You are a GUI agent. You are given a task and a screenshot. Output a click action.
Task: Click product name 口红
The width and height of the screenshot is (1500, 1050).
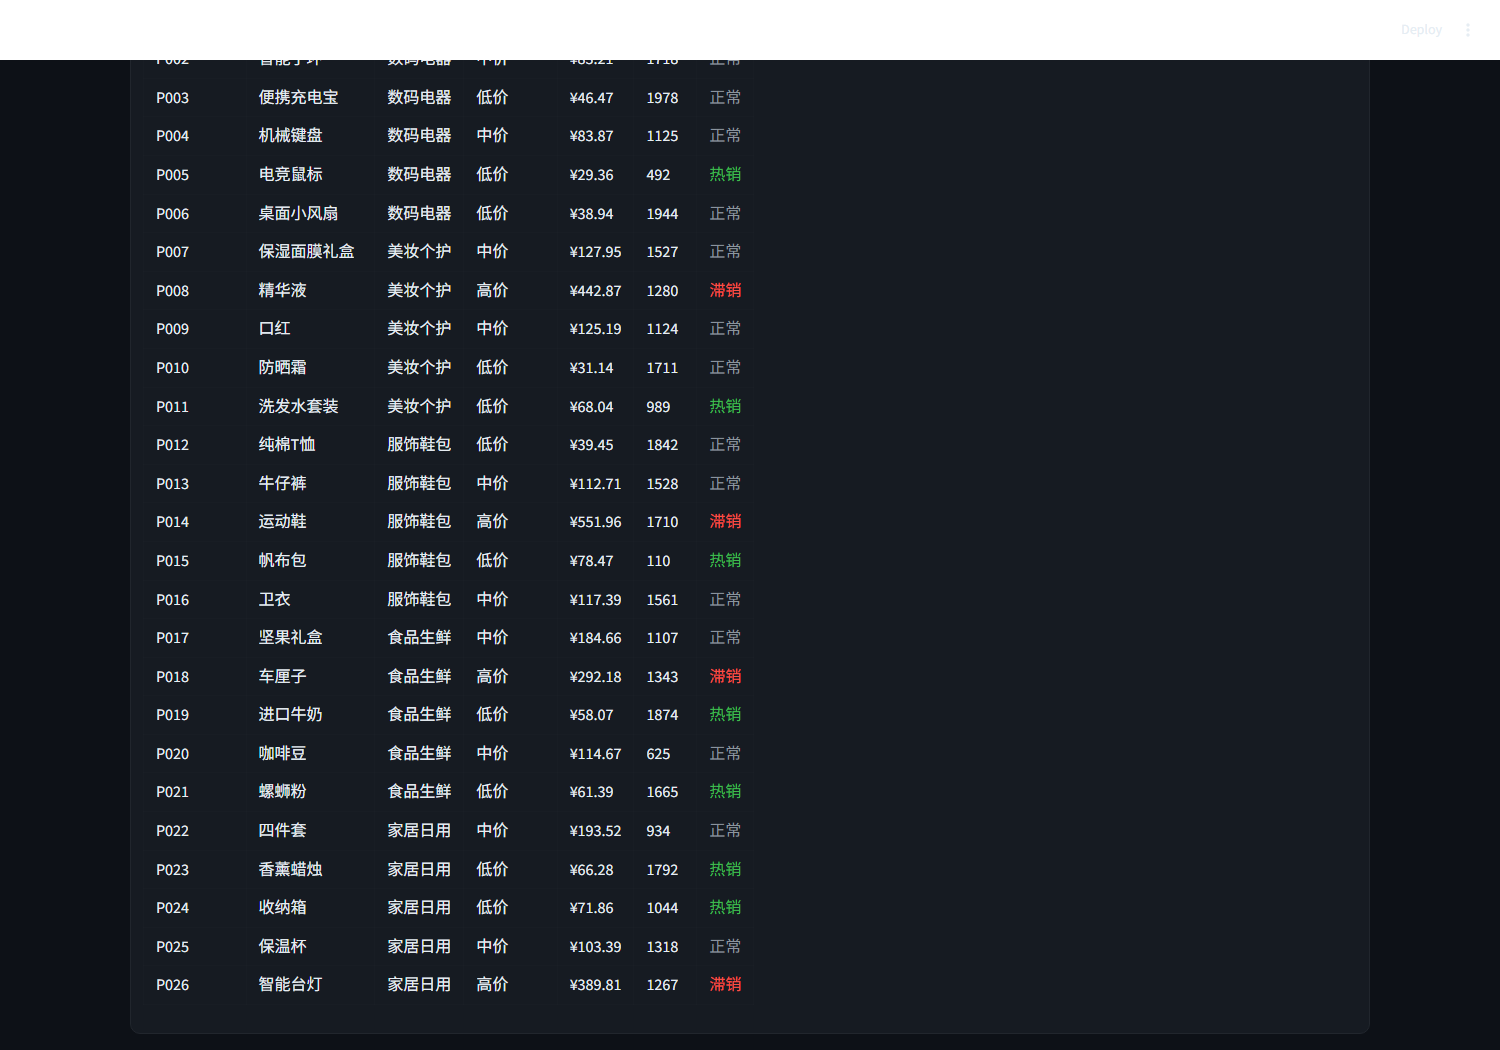[274, 329]
